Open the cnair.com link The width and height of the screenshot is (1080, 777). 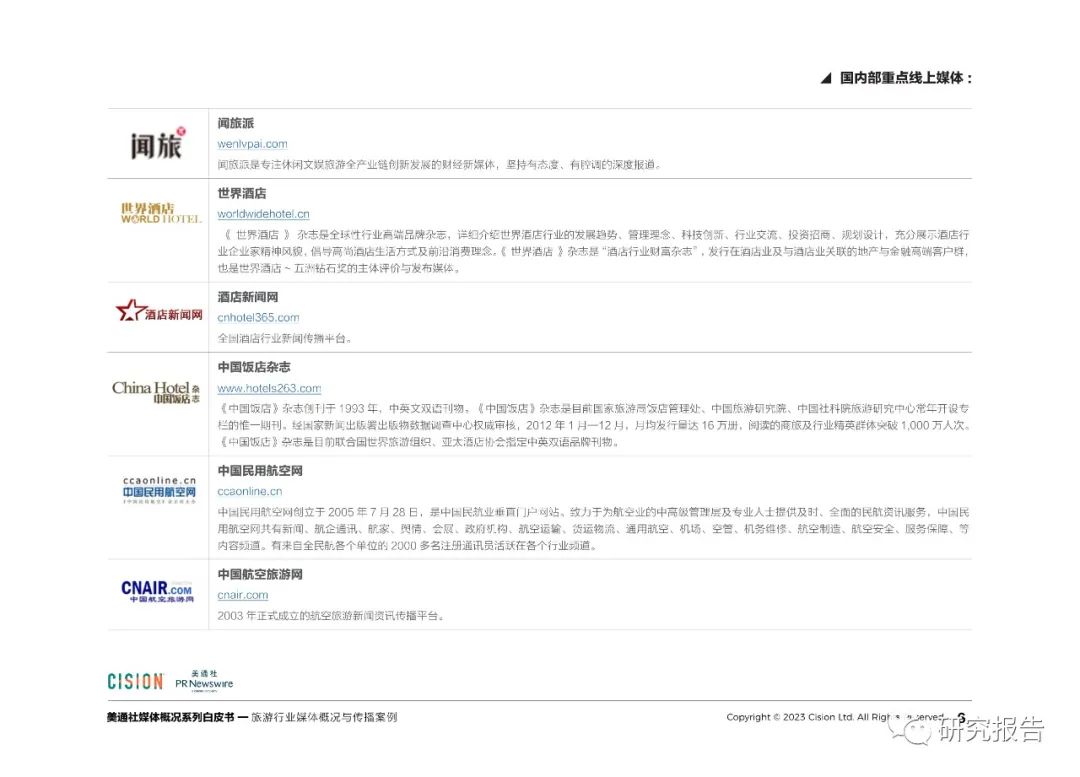coord(242,595)
